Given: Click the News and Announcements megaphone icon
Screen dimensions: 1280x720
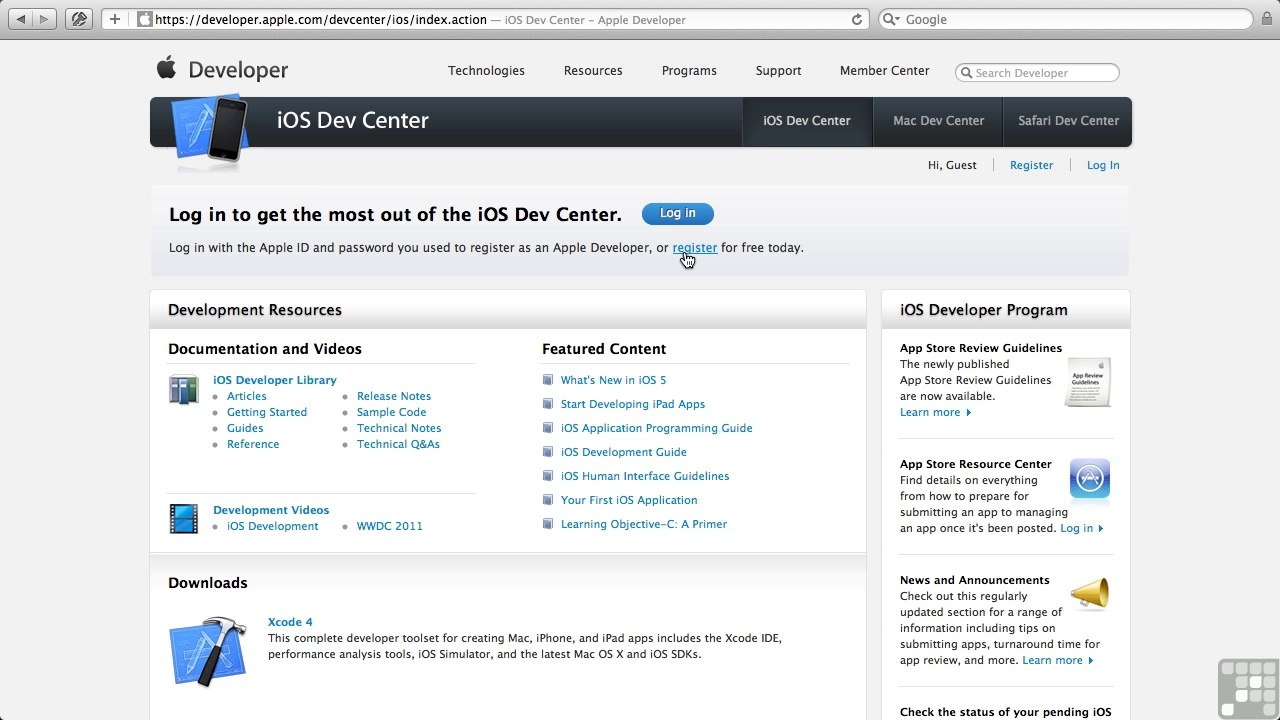Looking at the screenshot, I should pyautogui.click(x=1090, y=595).
